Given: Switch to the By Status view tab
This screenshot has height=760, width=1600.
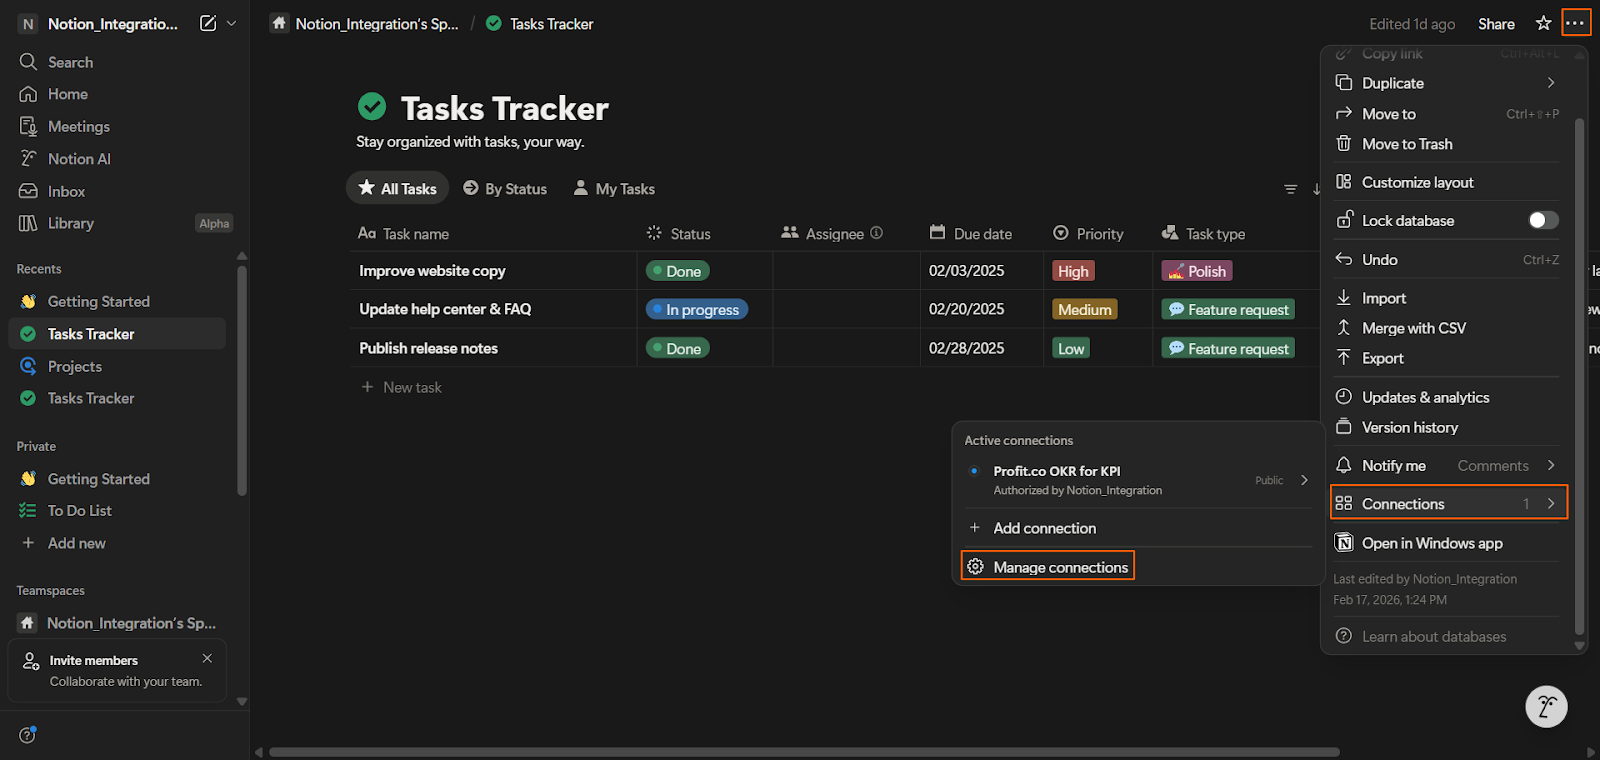Looking at the screenshot, I should pos(505,188).
